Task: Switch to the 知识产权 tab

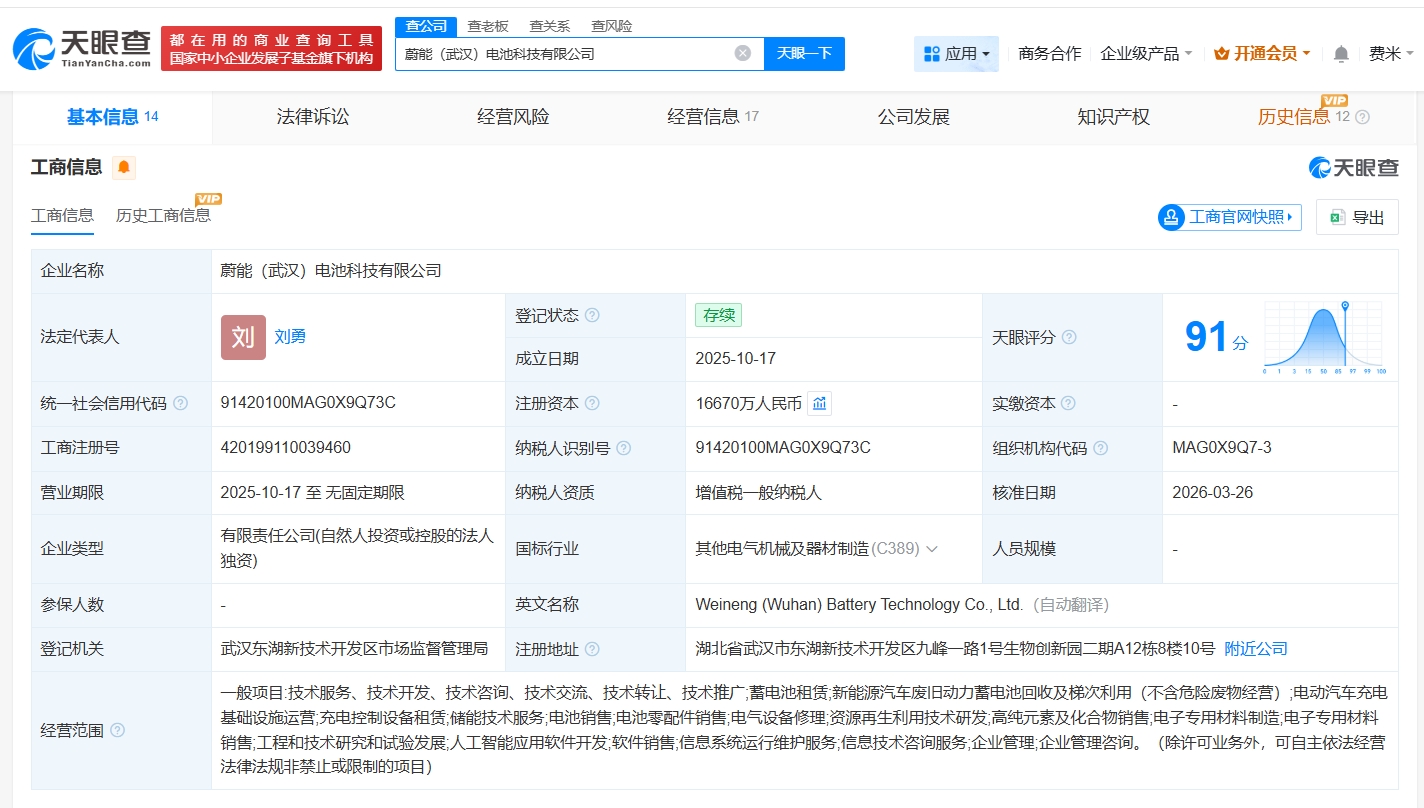Action: click(x=1113, y=117)
